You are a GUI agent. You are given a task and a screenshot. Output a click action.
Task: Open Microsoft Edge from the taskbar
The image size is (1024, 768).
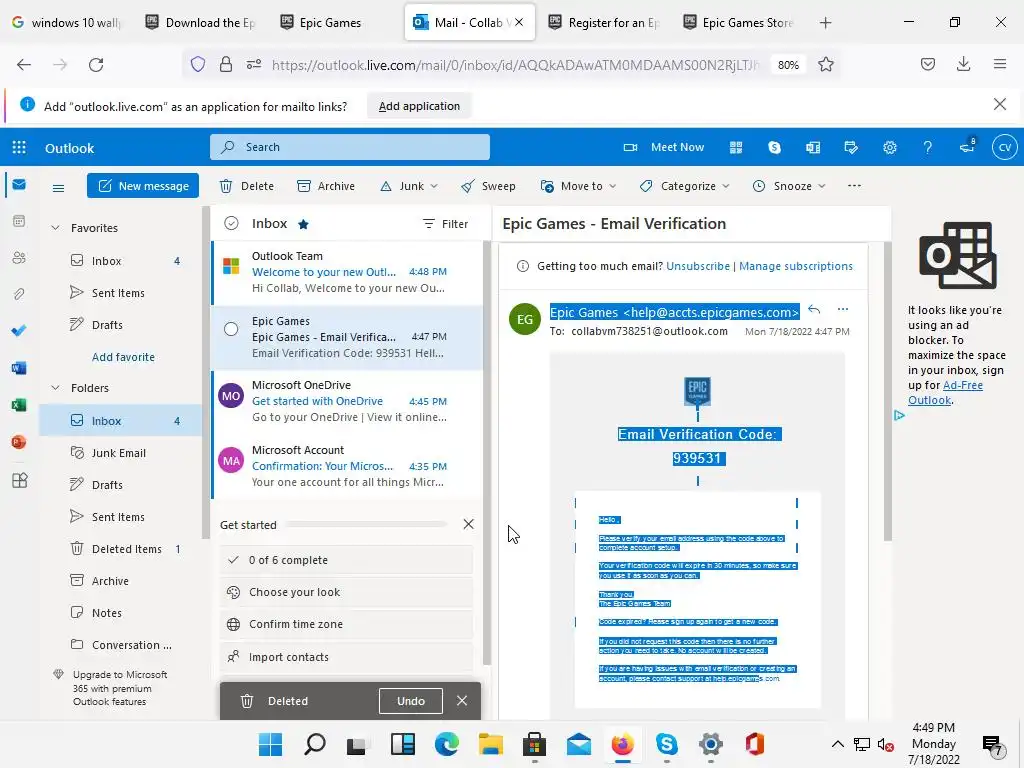click(x=447, y=744)
